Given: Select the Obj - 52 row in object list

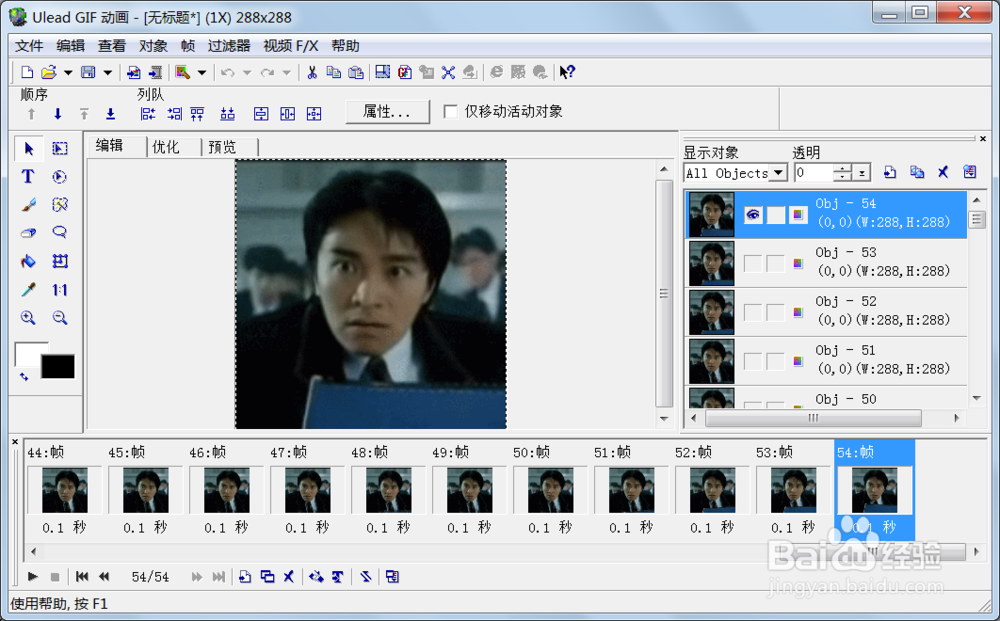Looking at the screenshot, I should (826, 312).
